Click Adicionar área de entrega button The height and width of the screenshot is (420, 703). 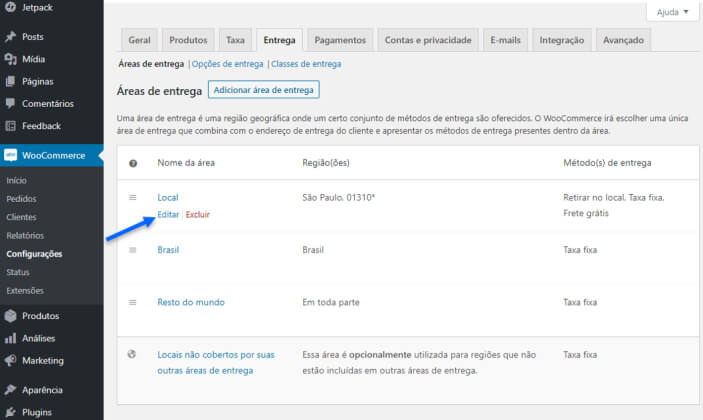point(263,90)
